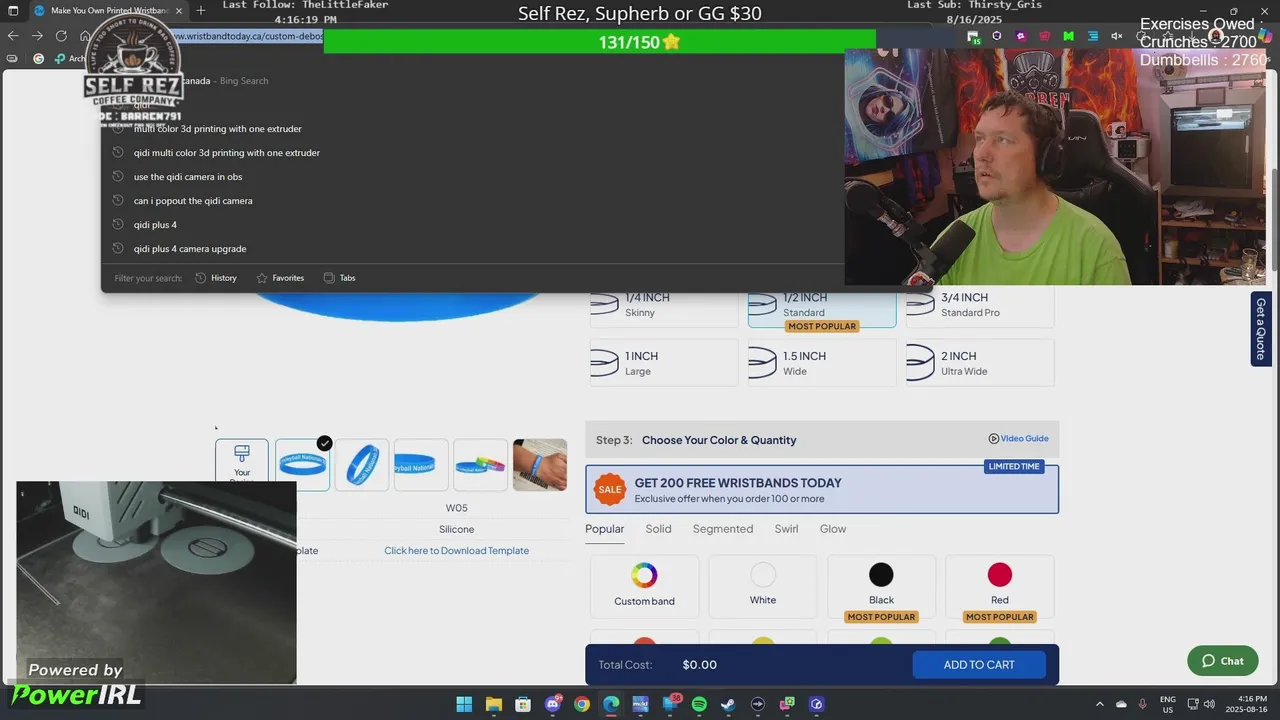Reload the page with the refresh icon
This screenshot has width=1280, height=720.
point(61,36)
